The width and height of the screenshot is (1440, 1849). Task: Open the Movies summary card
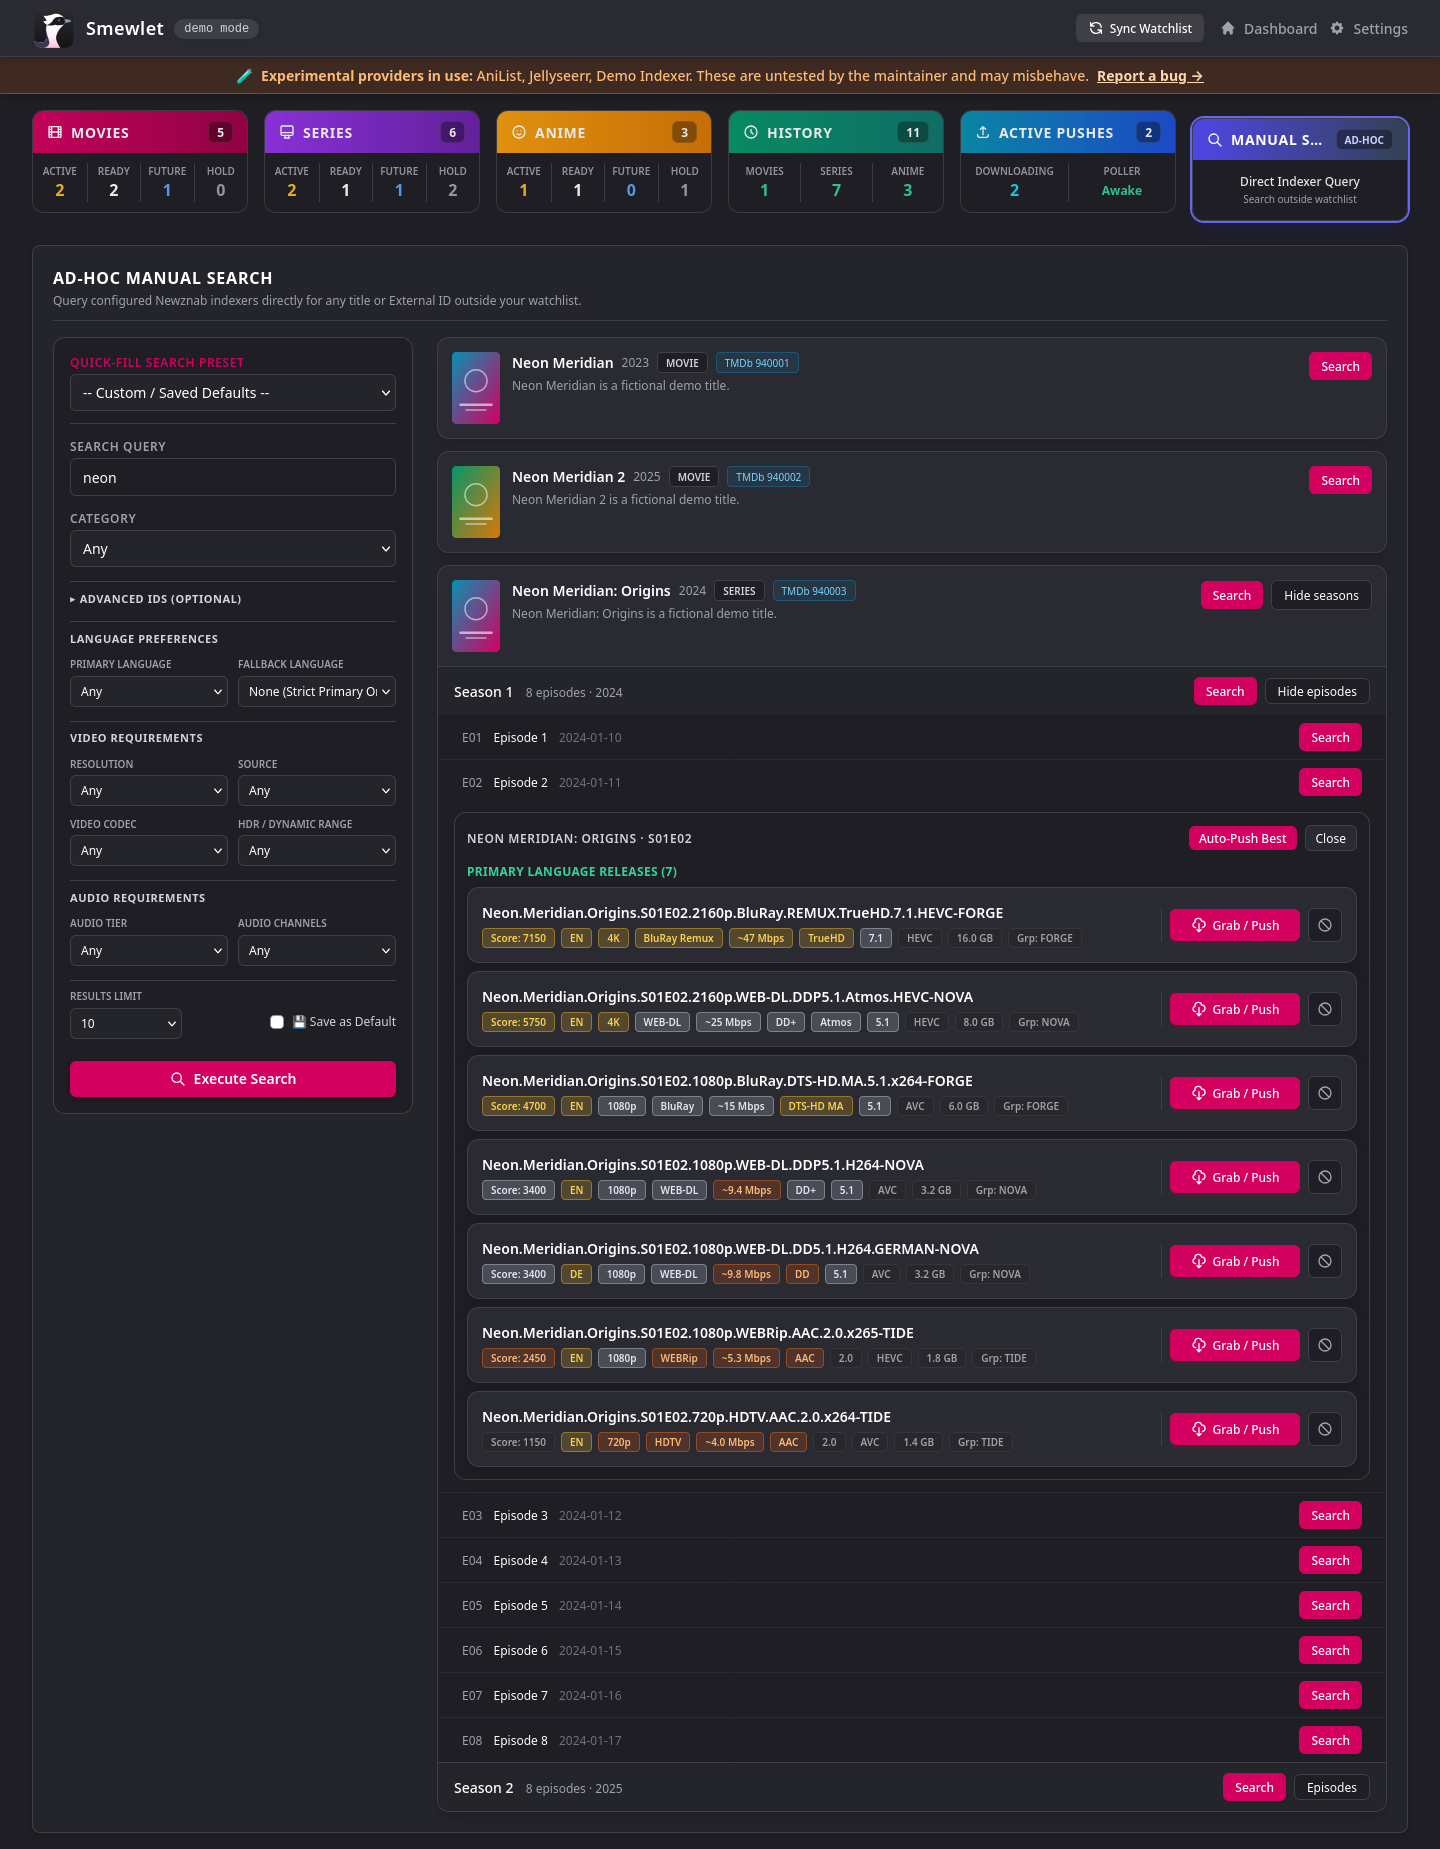[140, 161]
